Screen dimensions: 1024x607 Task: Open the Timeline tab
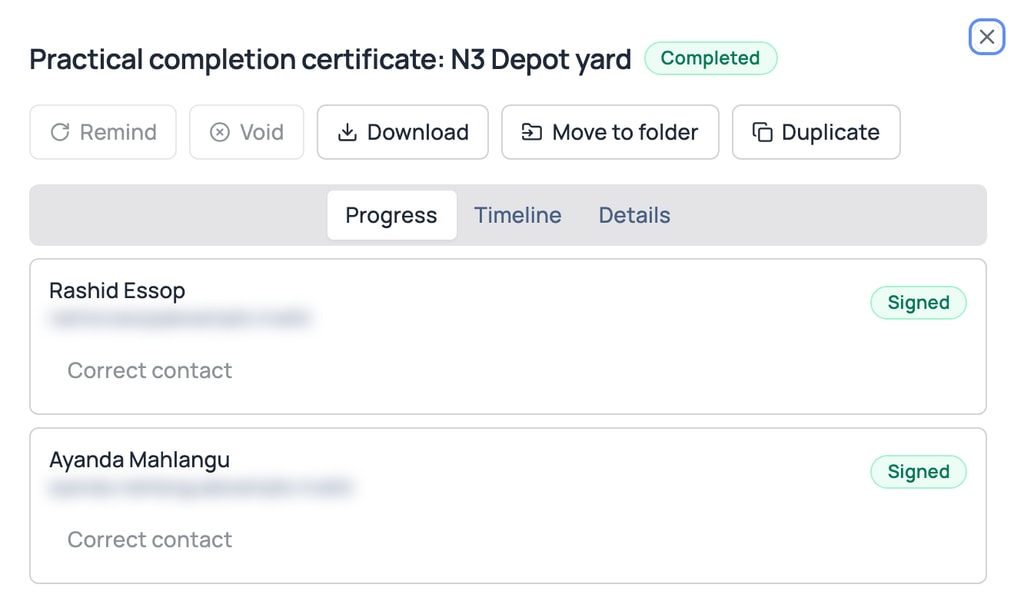click(x=517, y=215)
